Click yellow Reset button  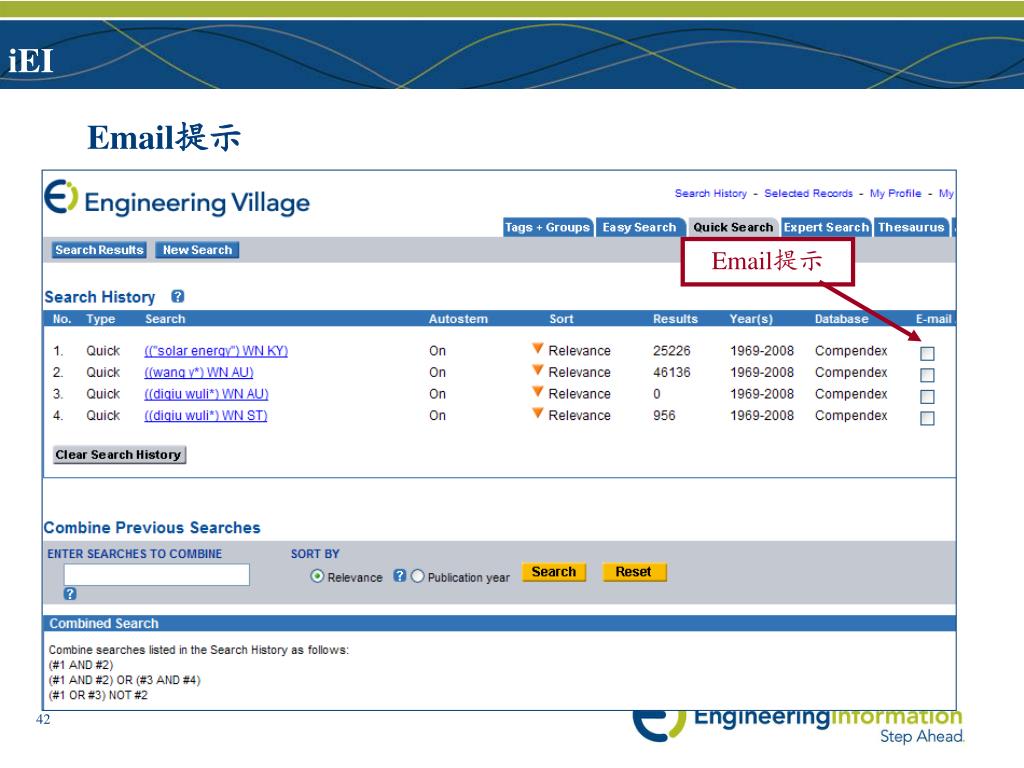633,572
